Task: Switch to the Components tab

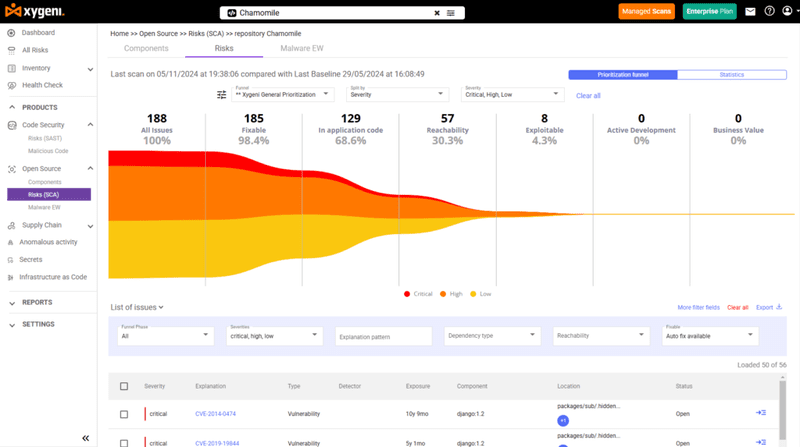Action: click(146, 47)
